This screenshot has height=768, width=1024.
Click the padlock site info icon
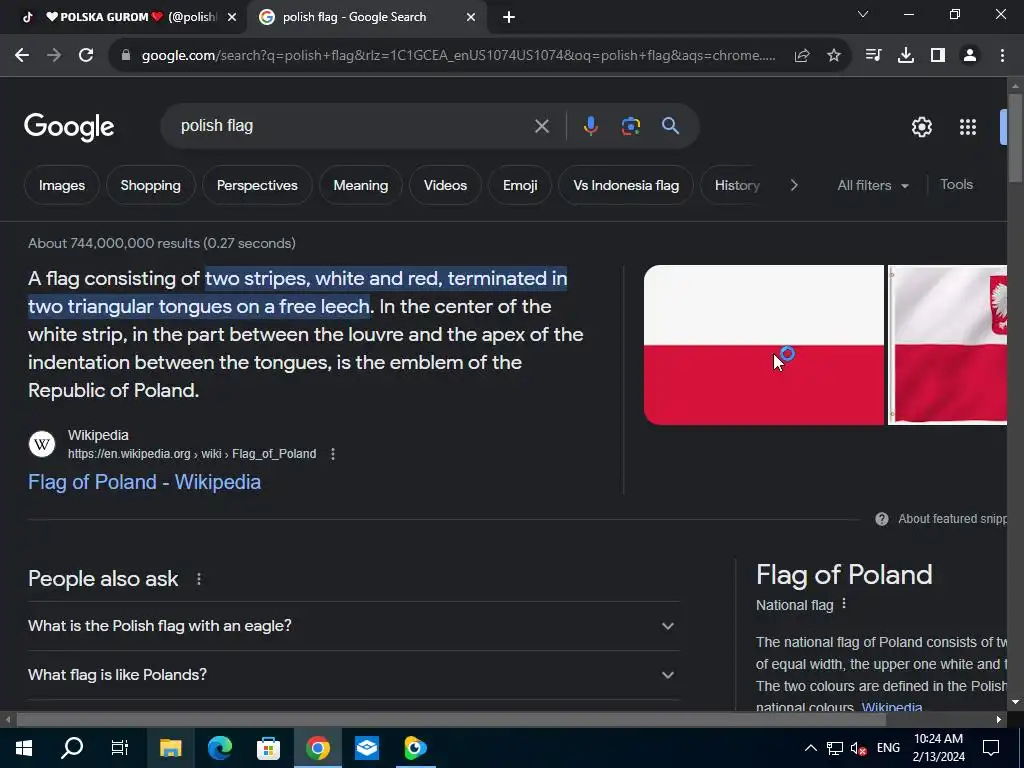(126, 56)
